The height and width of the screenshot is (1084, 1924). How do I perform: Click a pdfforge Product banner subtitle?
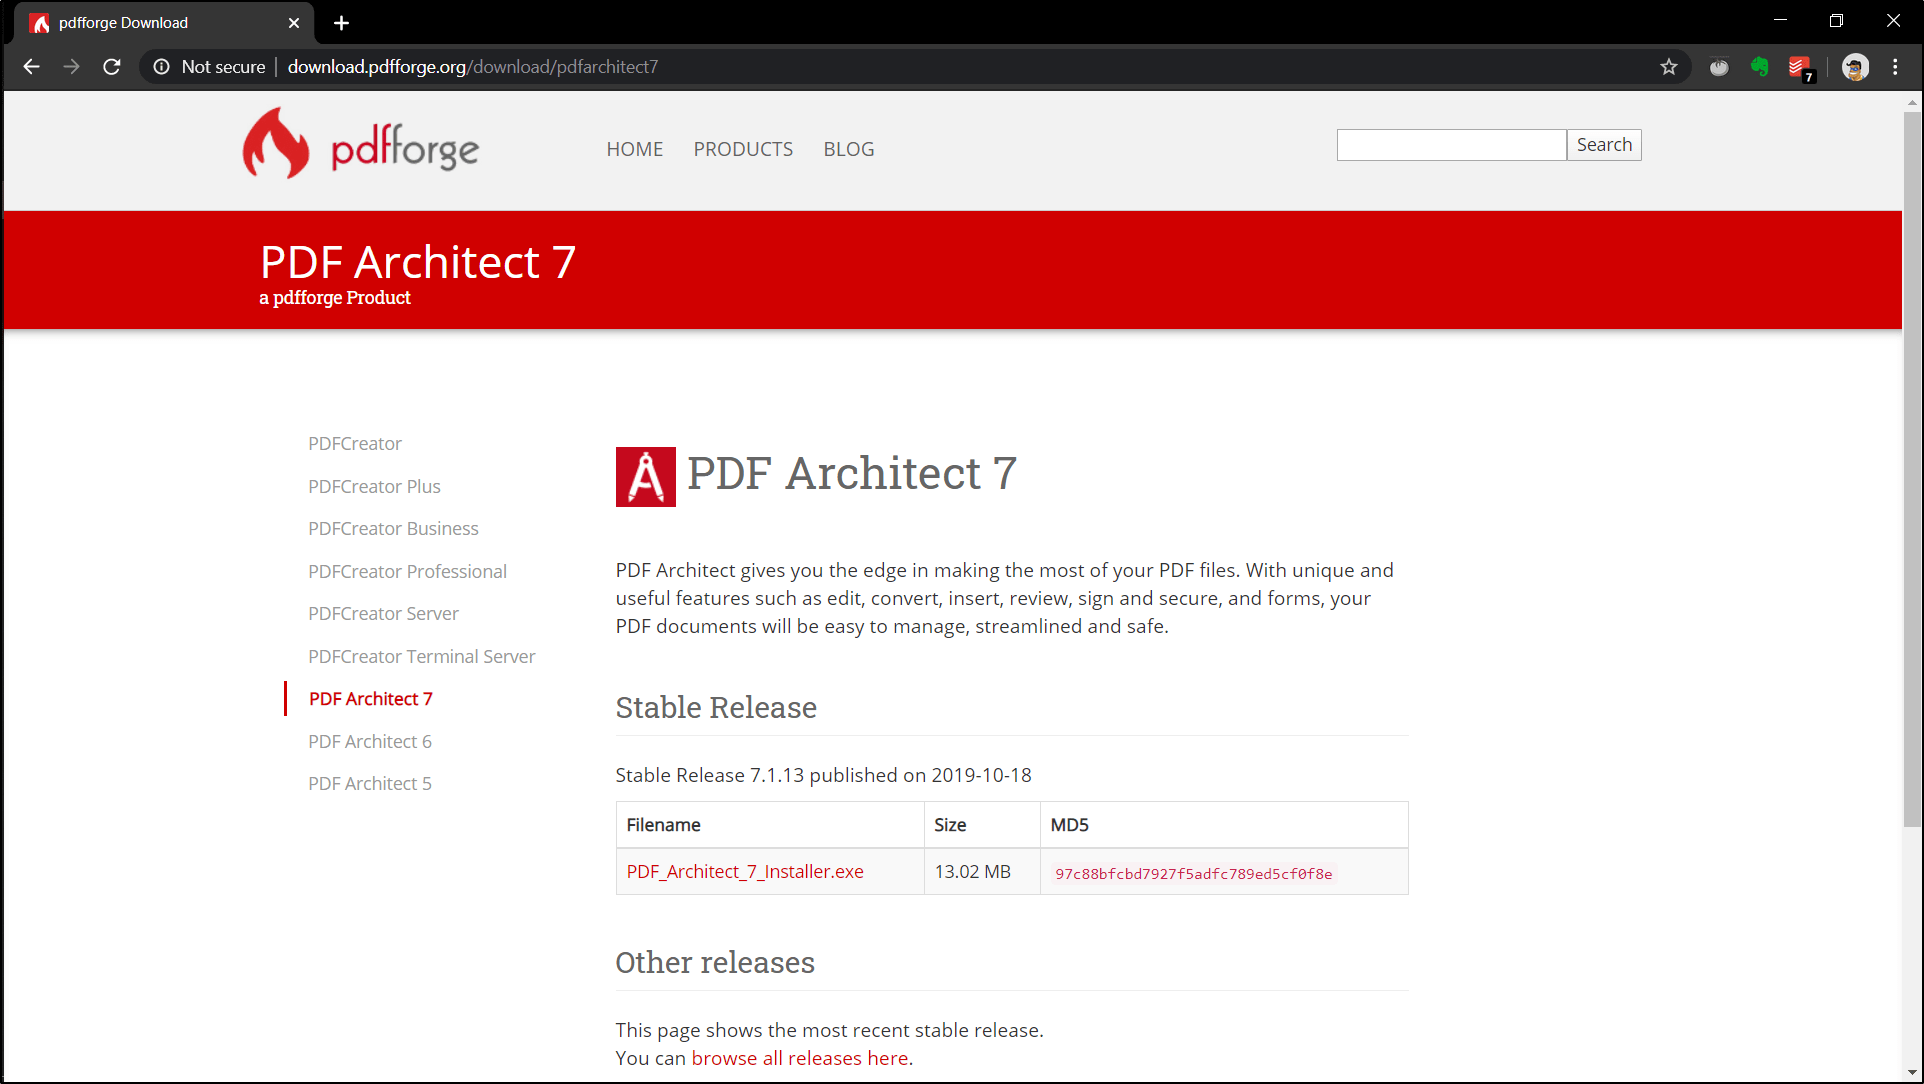(x=335, y=298)
